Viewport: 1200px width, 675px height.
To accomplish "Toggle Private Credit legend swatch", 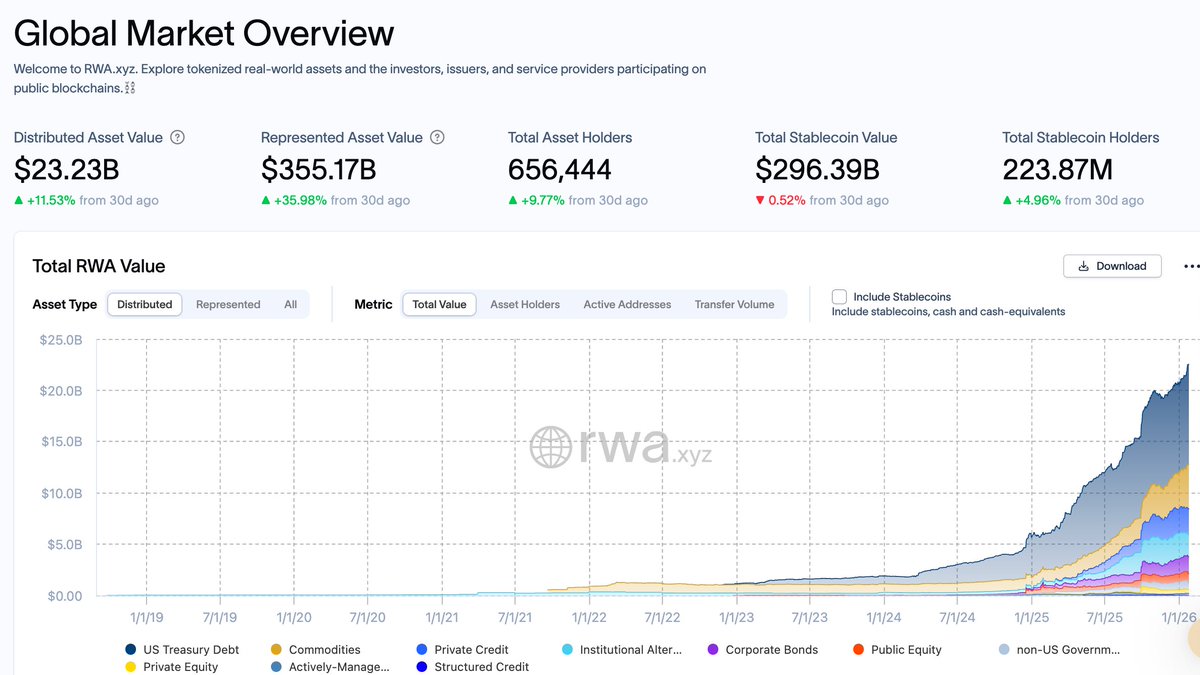I will 423,650.
